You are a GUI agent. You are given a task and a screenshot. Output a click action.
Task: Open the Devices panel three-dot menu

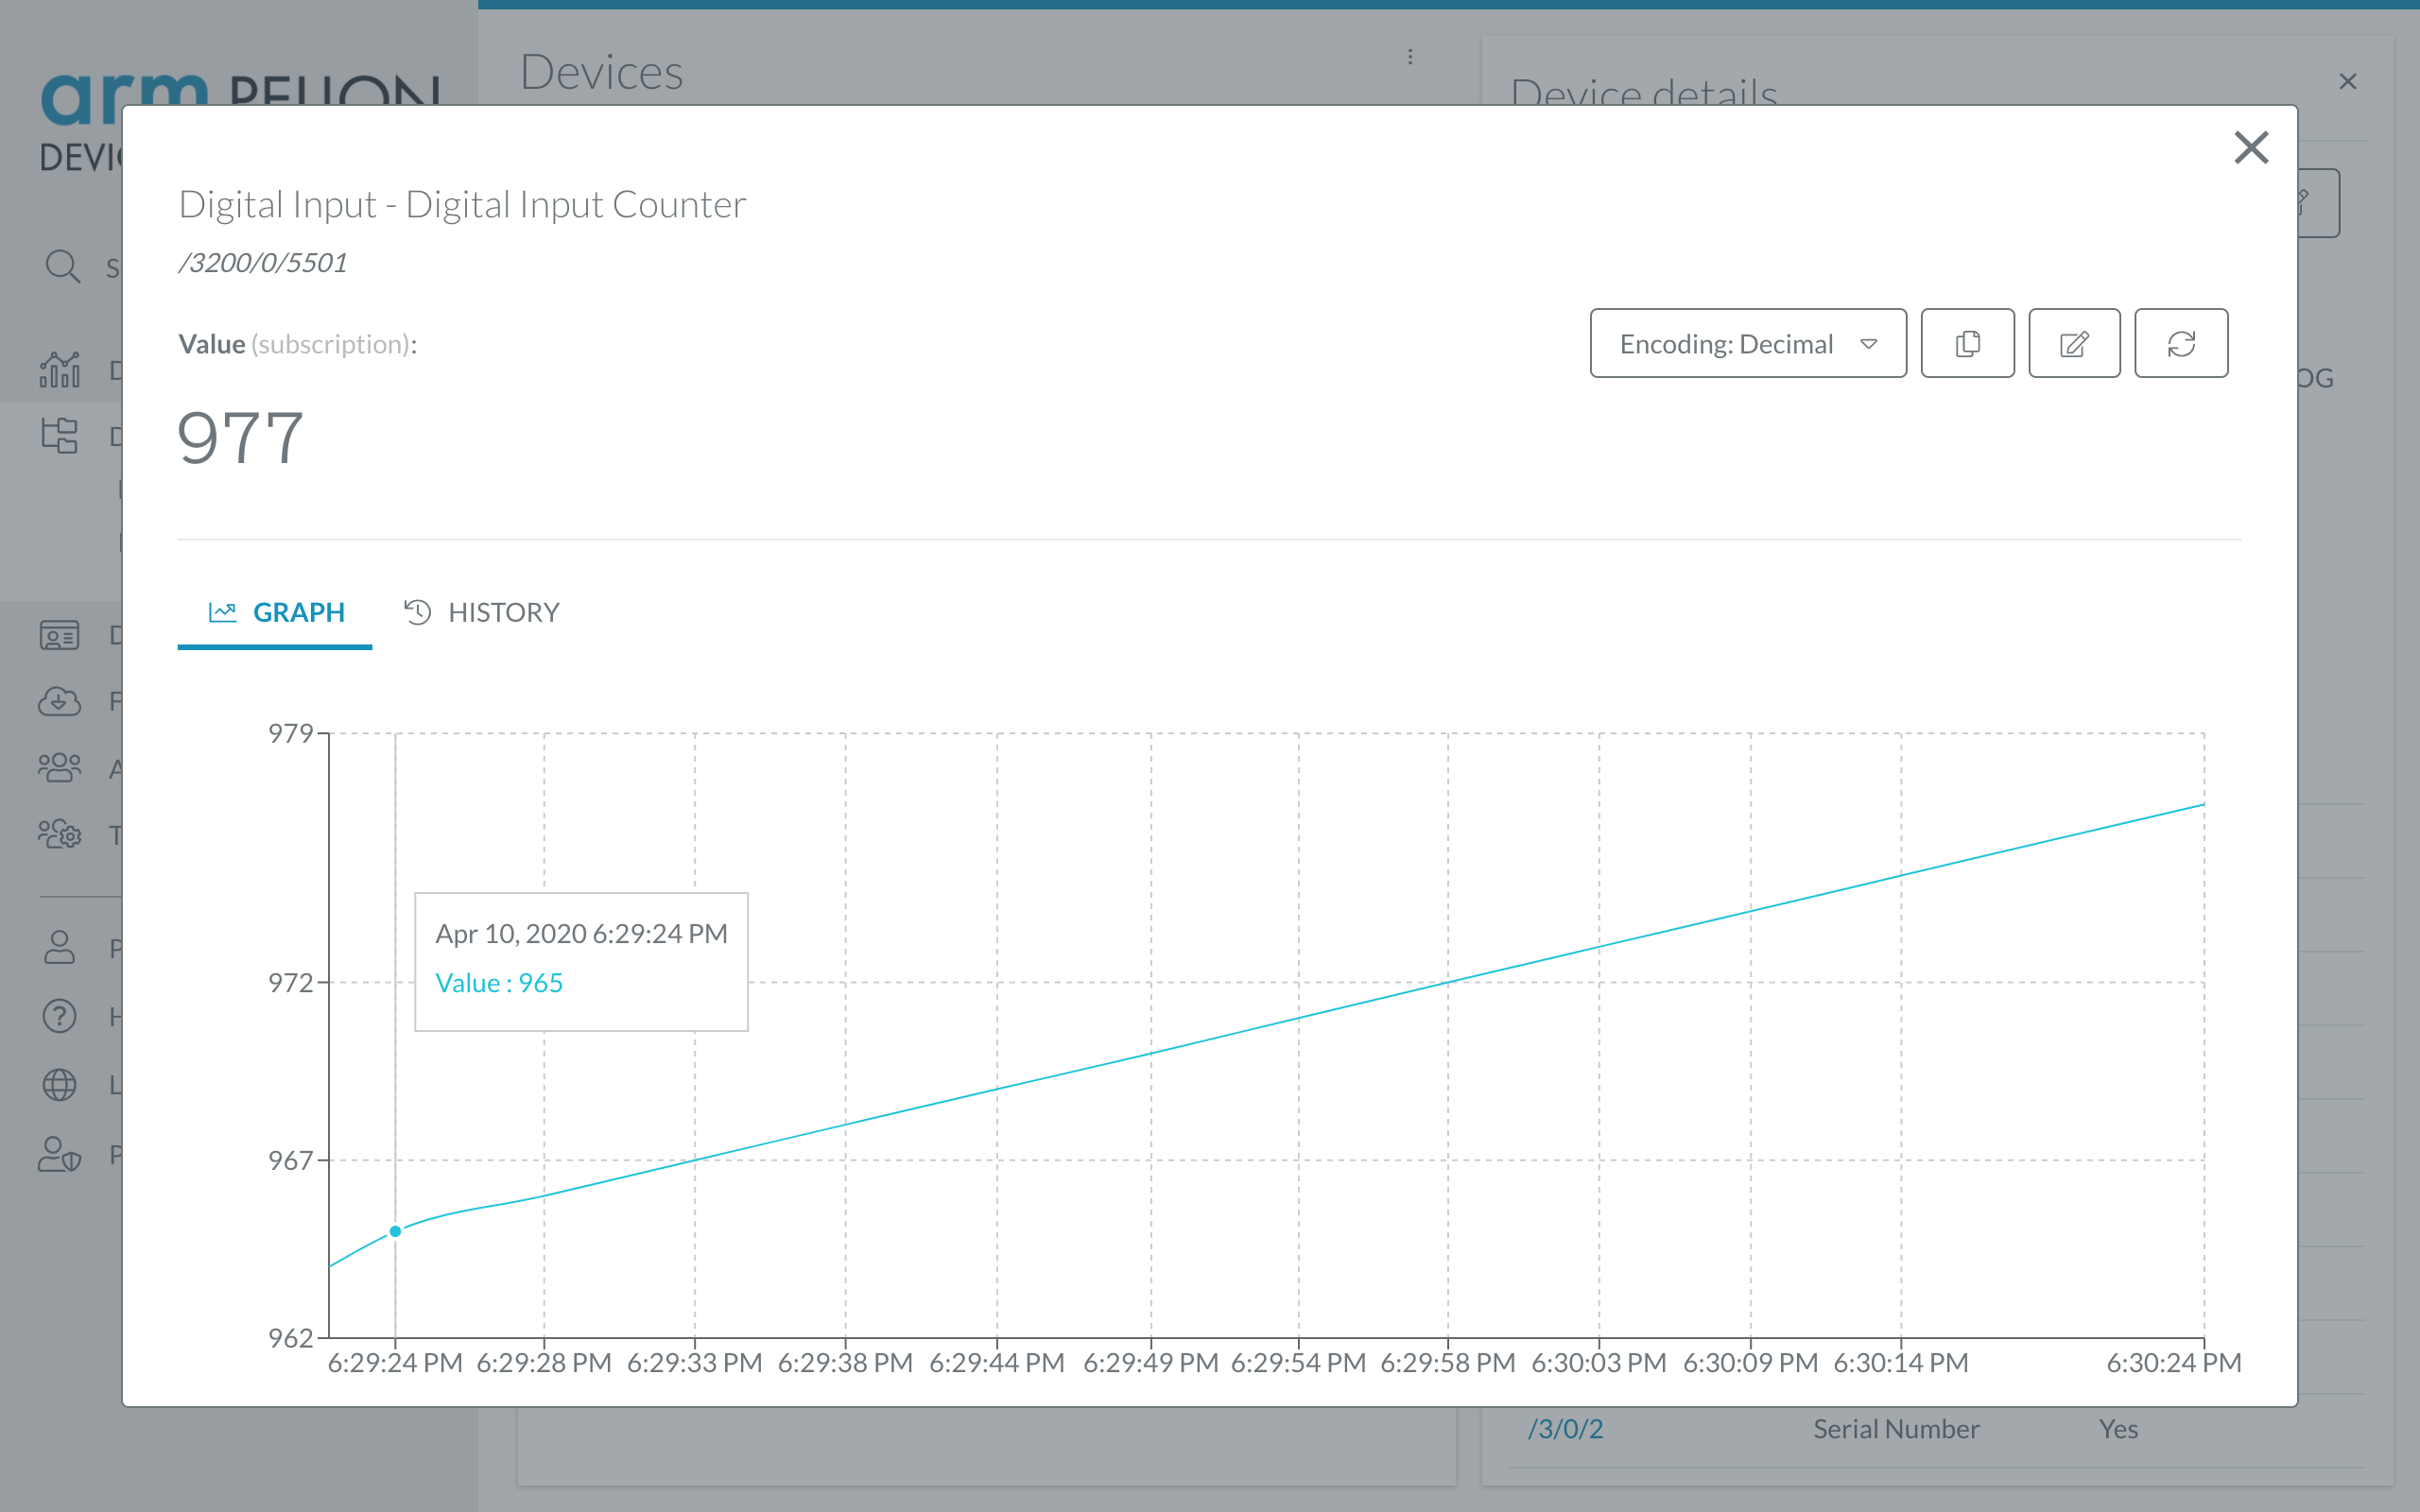1410,57
